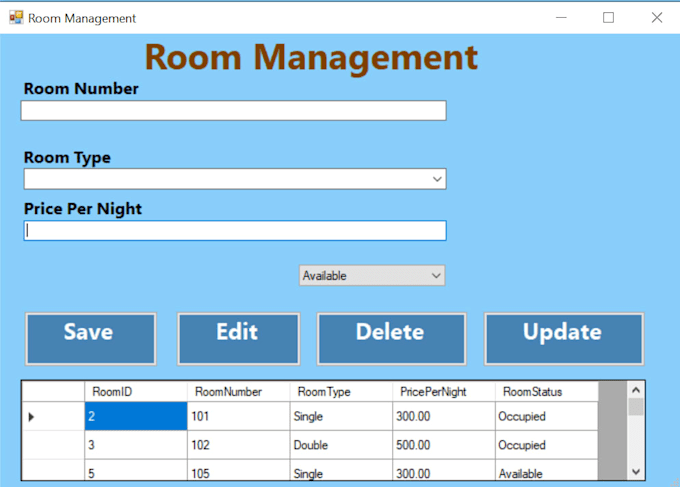Hit the Delete button
The image size is (680, 487).
(x=392, y=339)
